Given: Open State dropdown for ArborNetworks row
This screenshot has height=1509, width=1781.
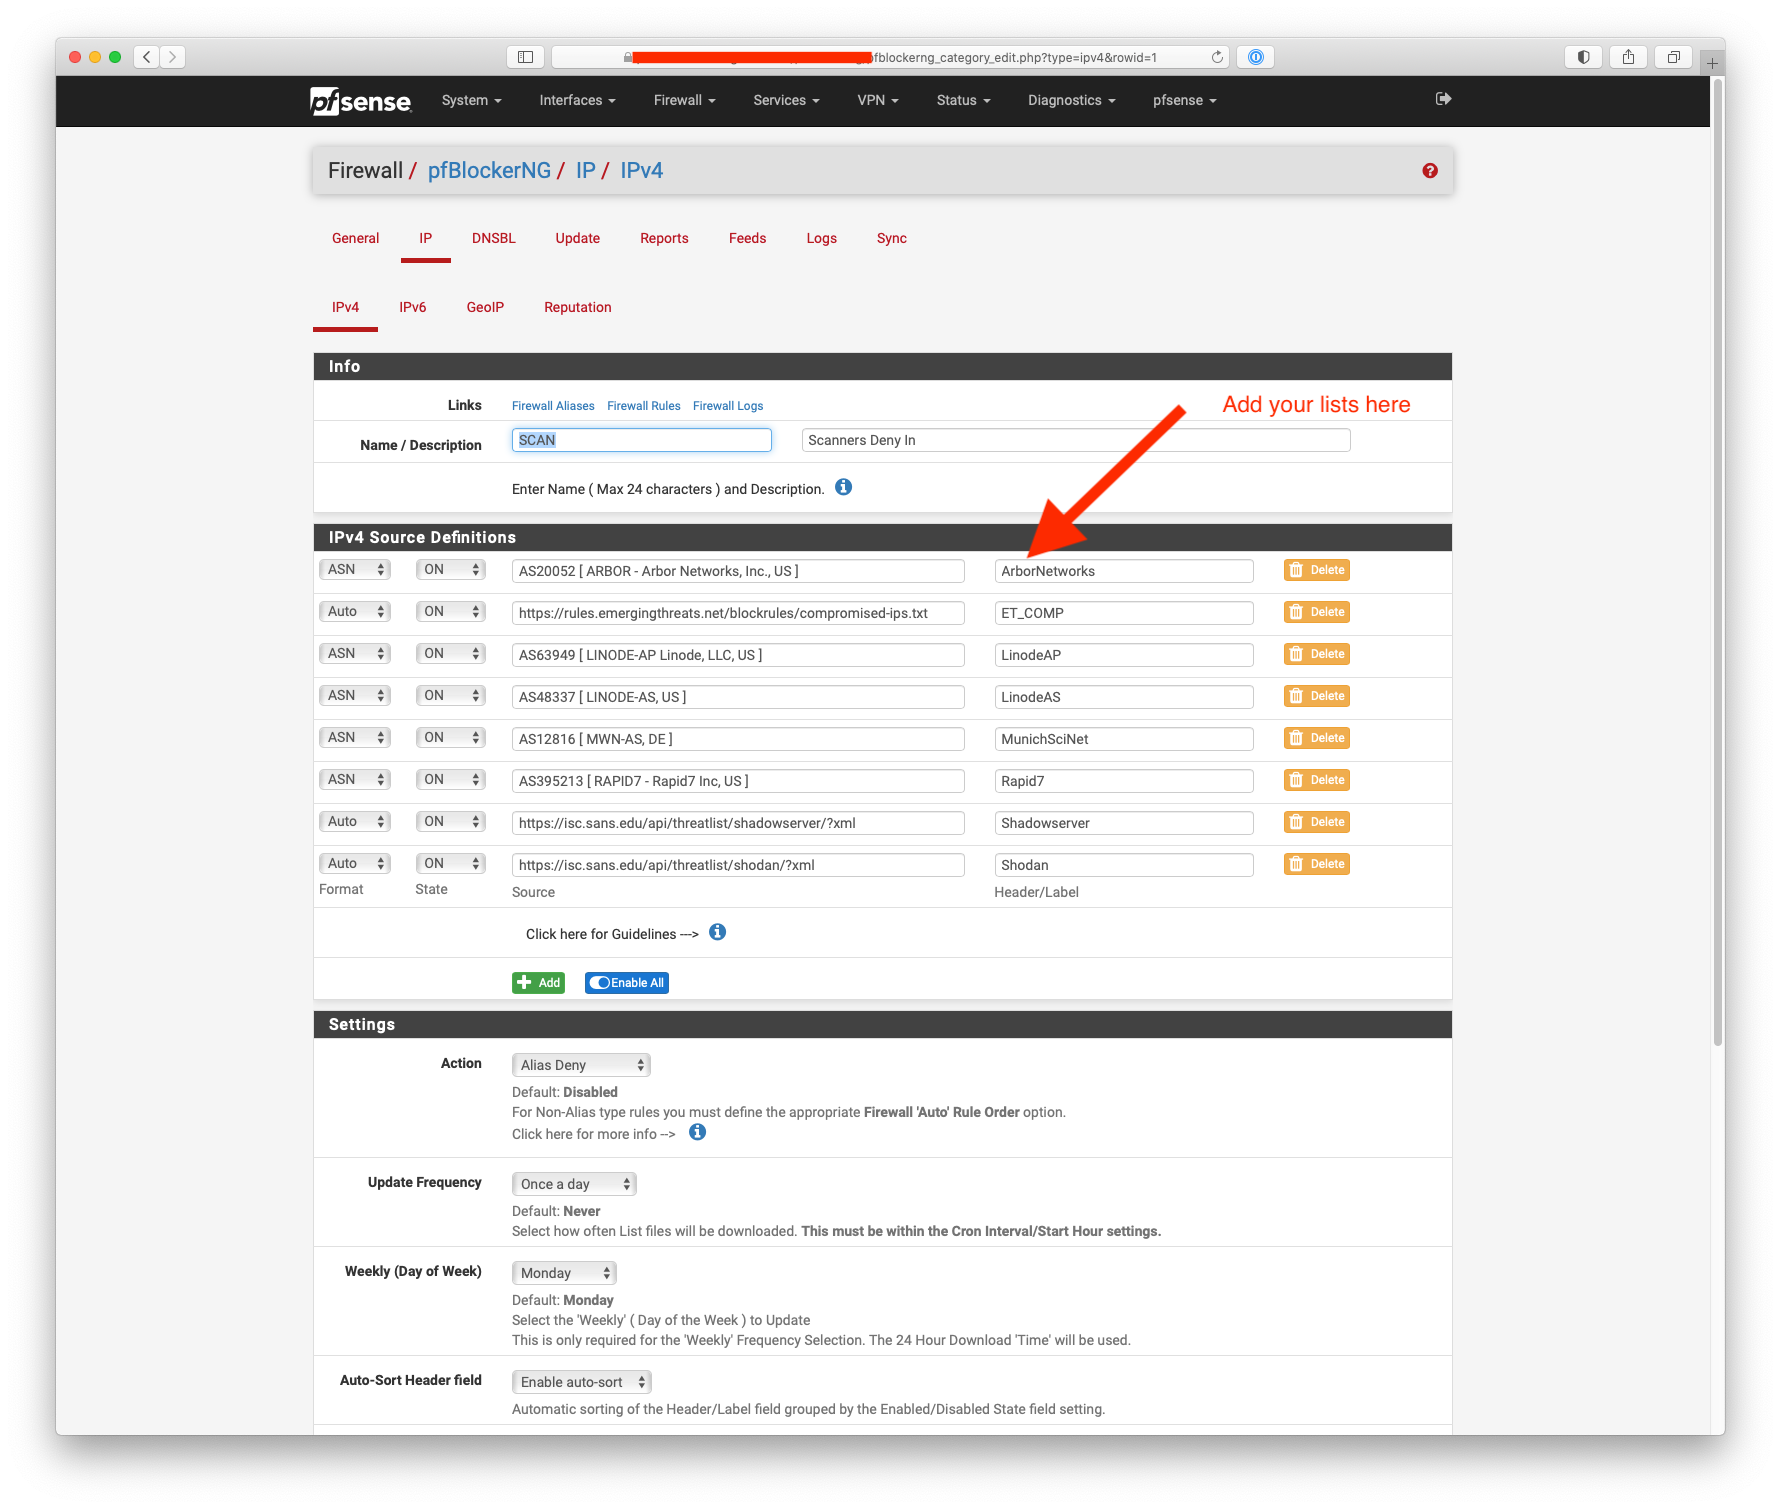Looking at the screenshot, I should pos(451,570).
